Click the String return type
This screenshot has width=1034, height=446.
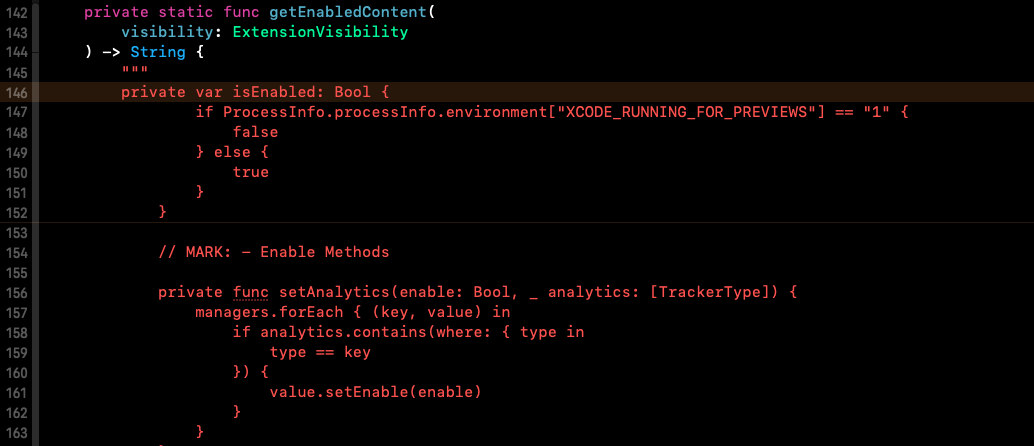tap(157, 52)
